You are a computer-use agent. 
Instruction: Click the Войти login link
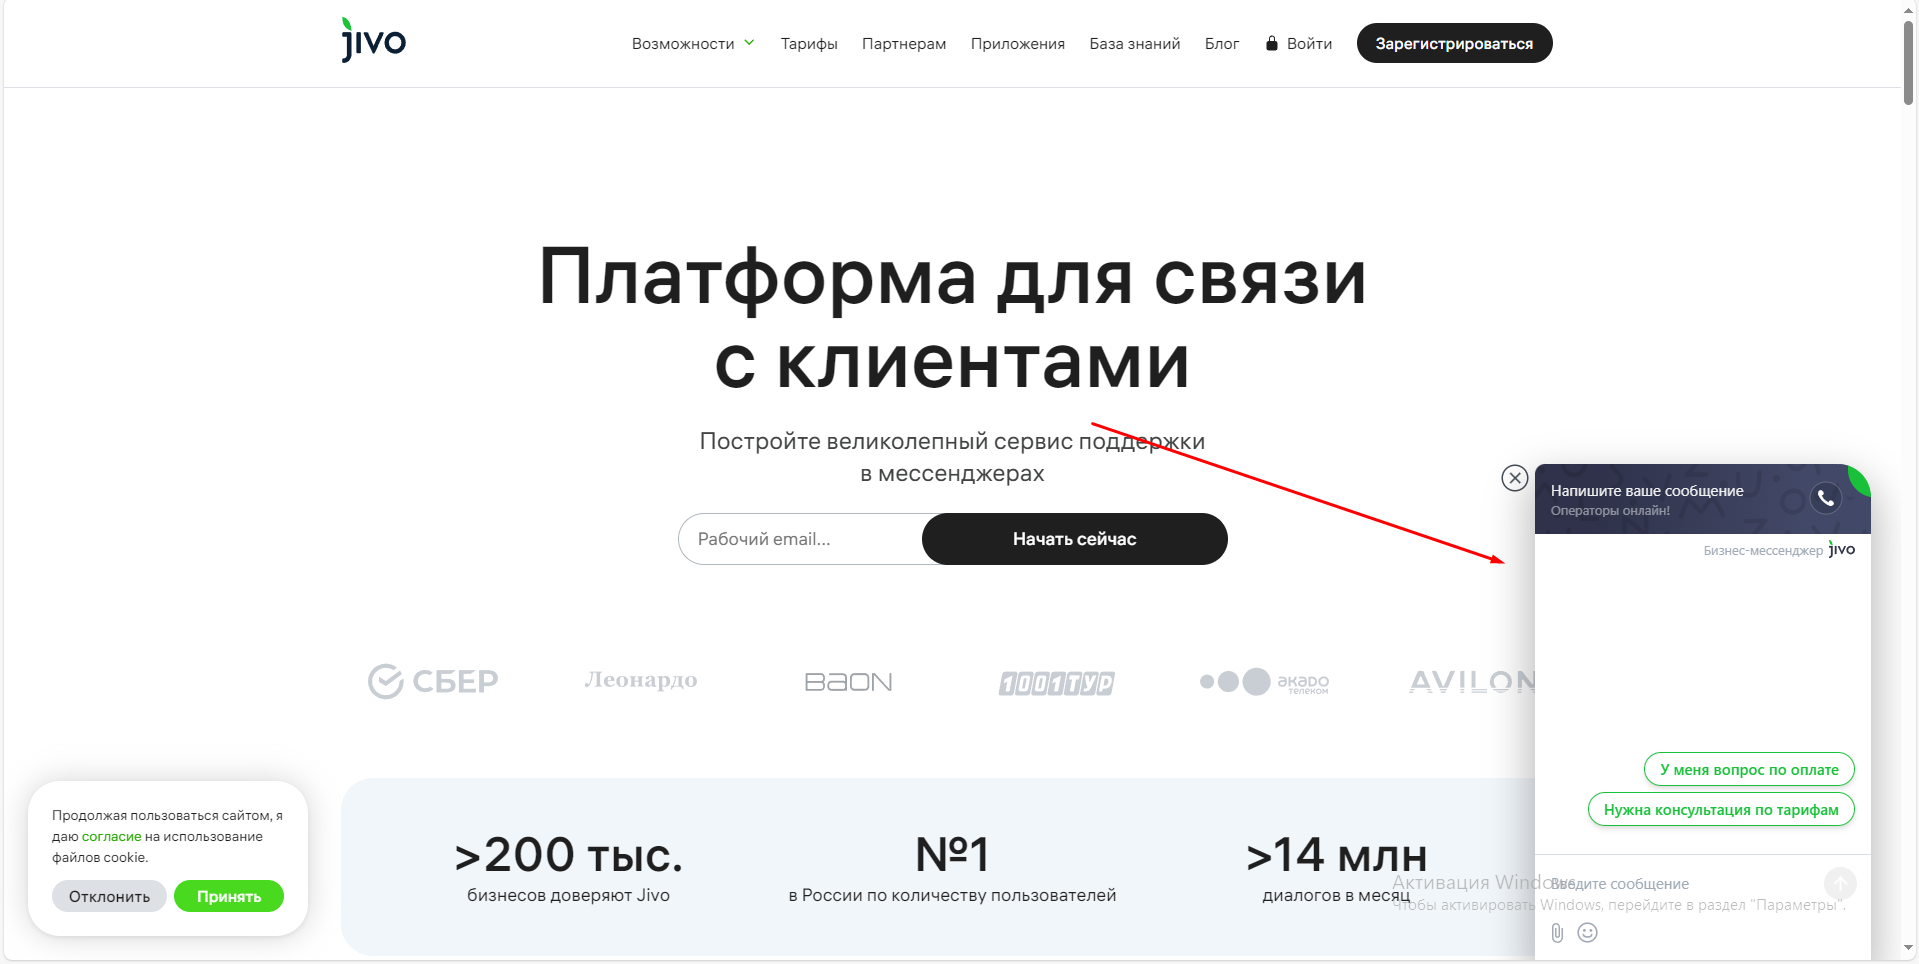point(1299,44)
